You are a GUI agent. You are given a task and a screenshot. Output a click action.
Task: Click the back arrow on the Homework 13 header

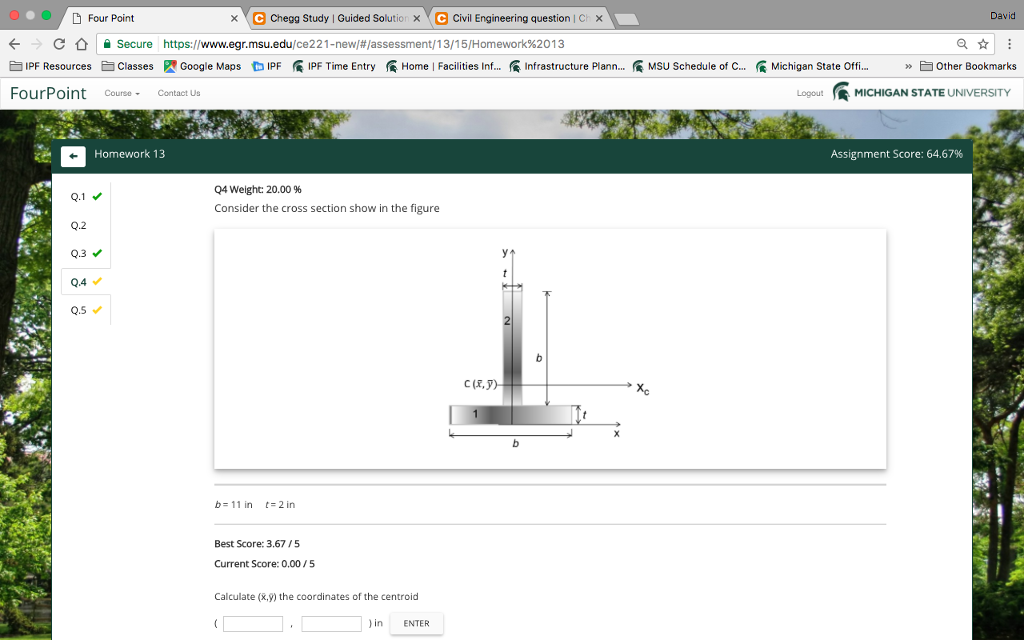(74, 156)
